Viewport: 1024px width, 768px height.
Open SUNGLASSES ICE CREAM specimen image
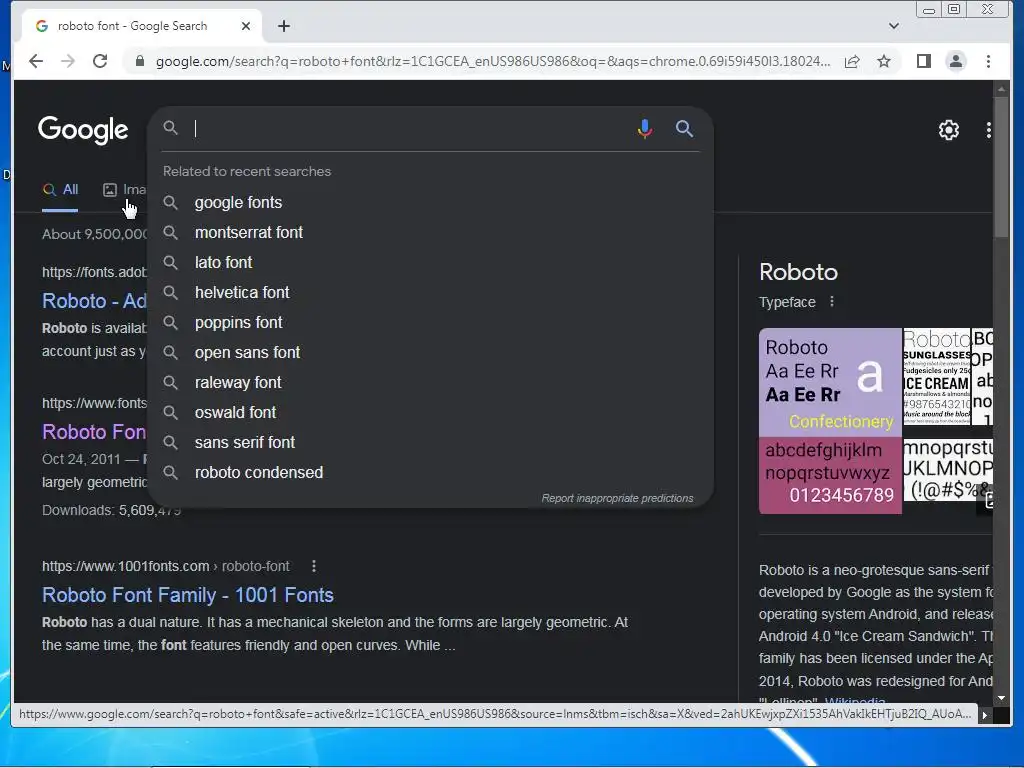(936, 377)
